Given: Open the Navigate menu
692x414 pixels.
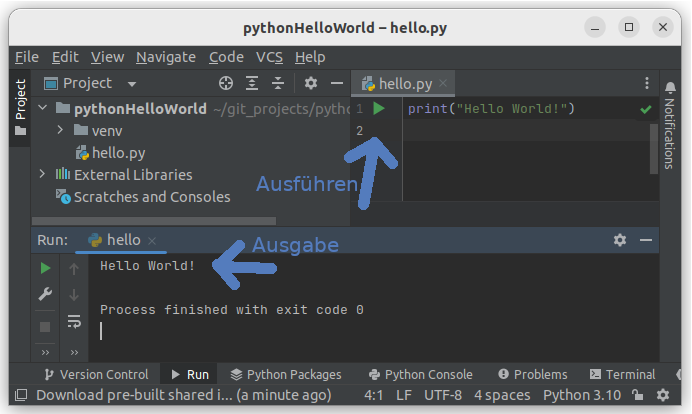Looking at the screenshot, I should pos(166,57).
